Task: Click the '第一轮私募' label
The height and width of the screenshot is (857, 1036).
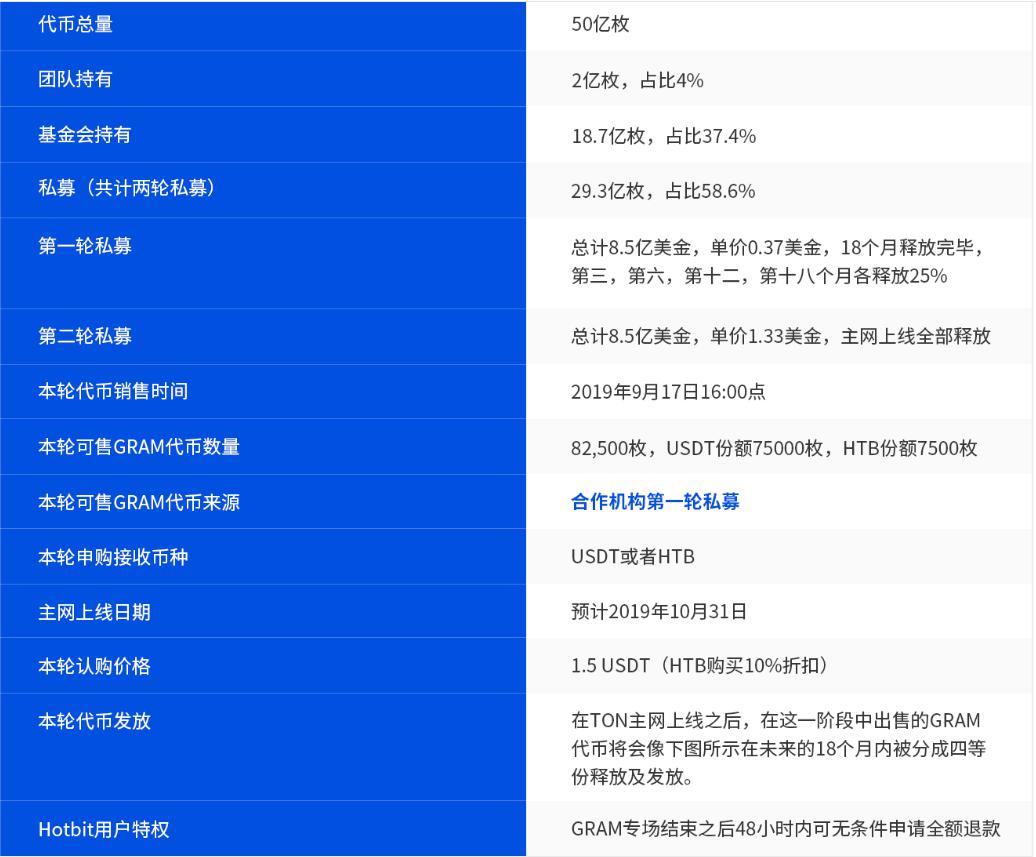Action: pyautogui.click(x=85, y=246)
